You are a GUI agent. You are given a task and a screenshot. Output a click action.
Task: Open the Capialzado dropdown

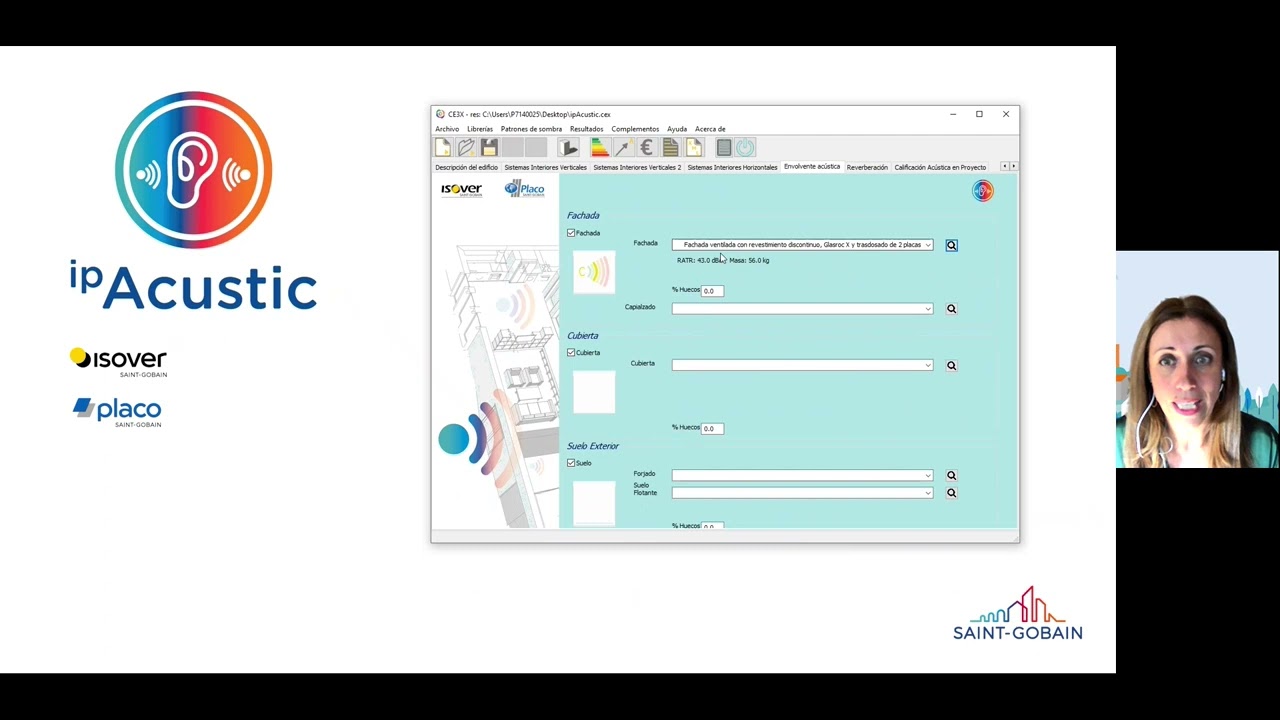(x=802, y=309)
